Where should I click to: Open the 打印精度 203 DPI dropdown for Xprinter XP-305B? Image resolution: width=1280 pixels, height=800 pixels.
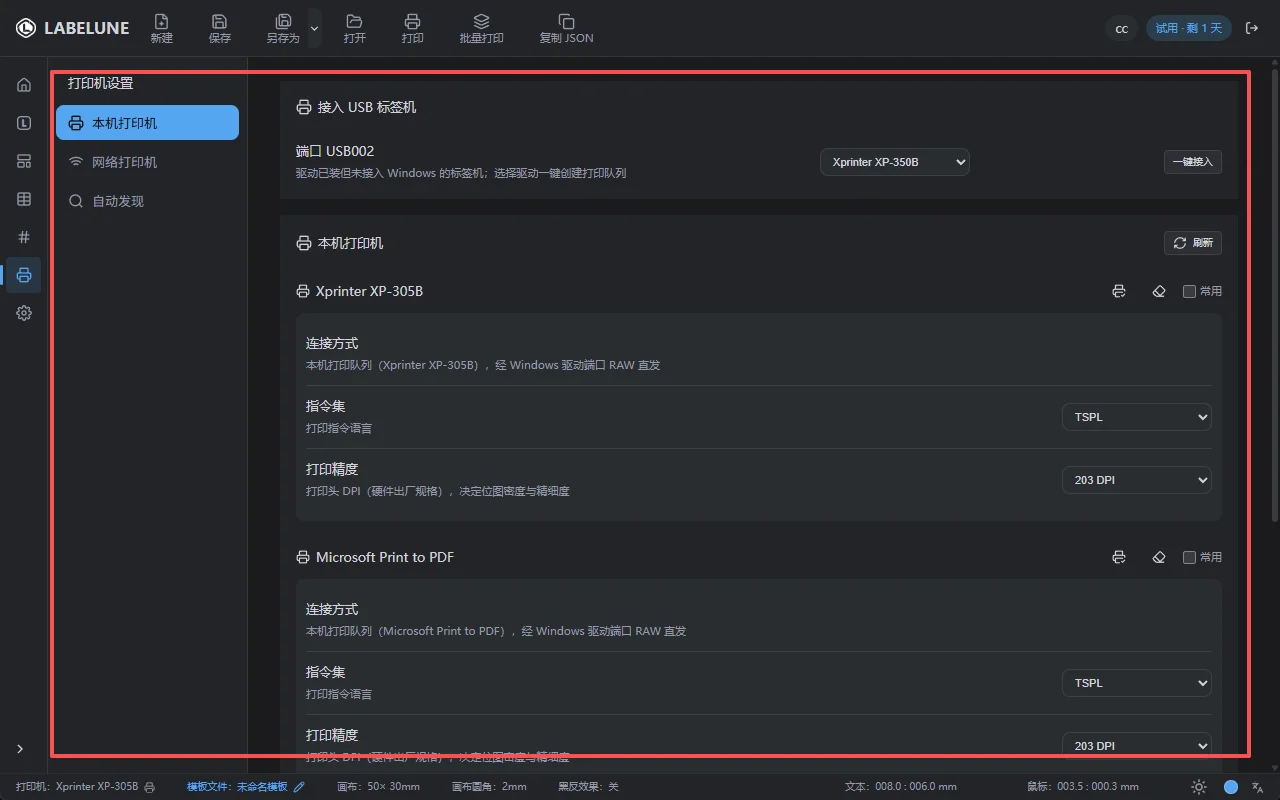[x=1137, y=480]
